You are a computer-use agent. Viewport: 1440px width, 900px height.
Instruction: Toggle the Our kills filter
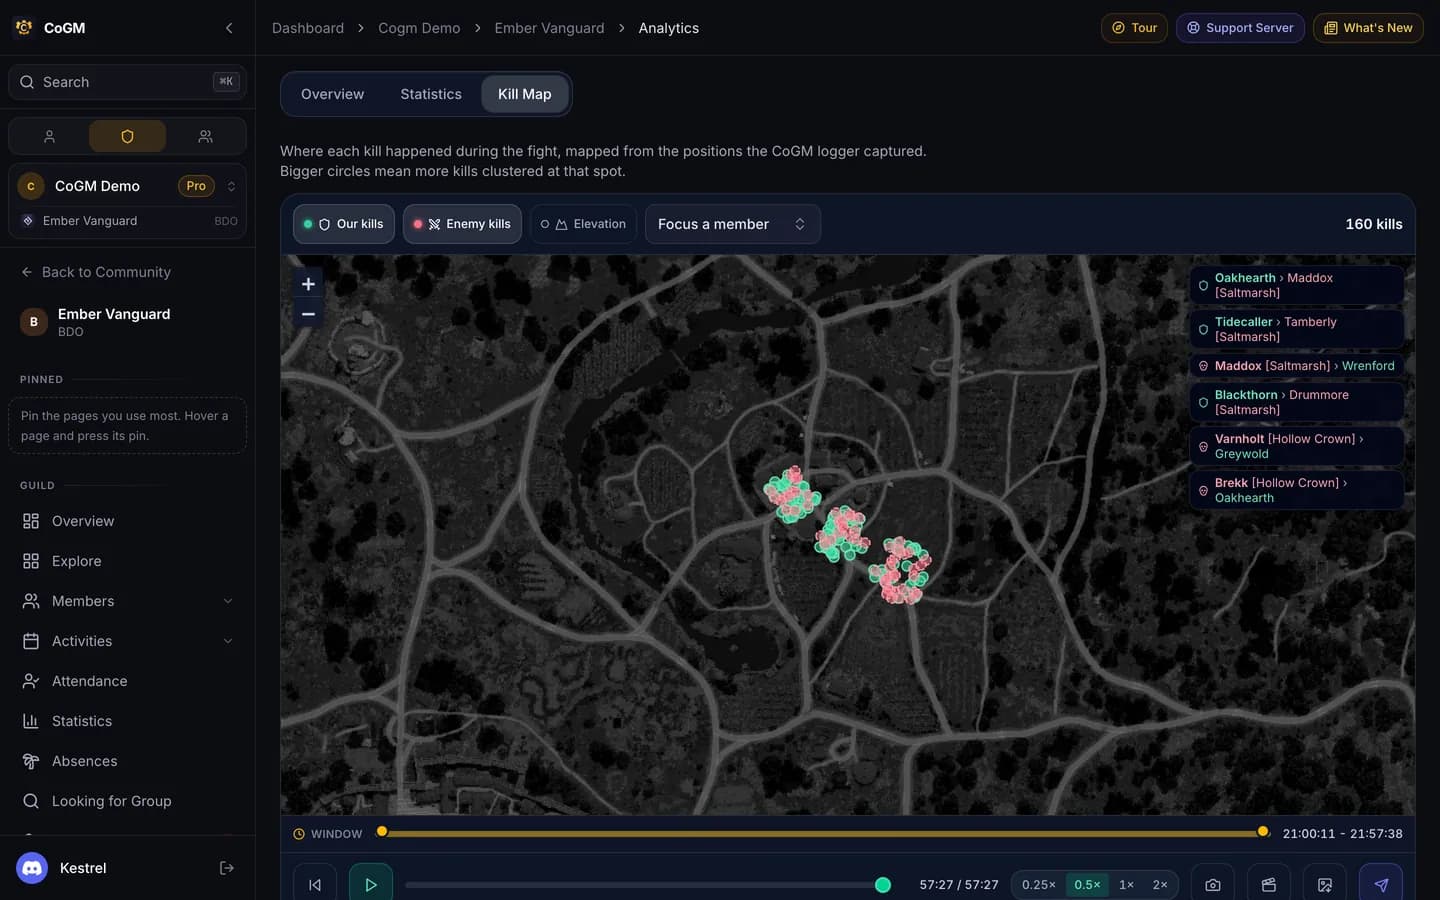coord(344,224)
